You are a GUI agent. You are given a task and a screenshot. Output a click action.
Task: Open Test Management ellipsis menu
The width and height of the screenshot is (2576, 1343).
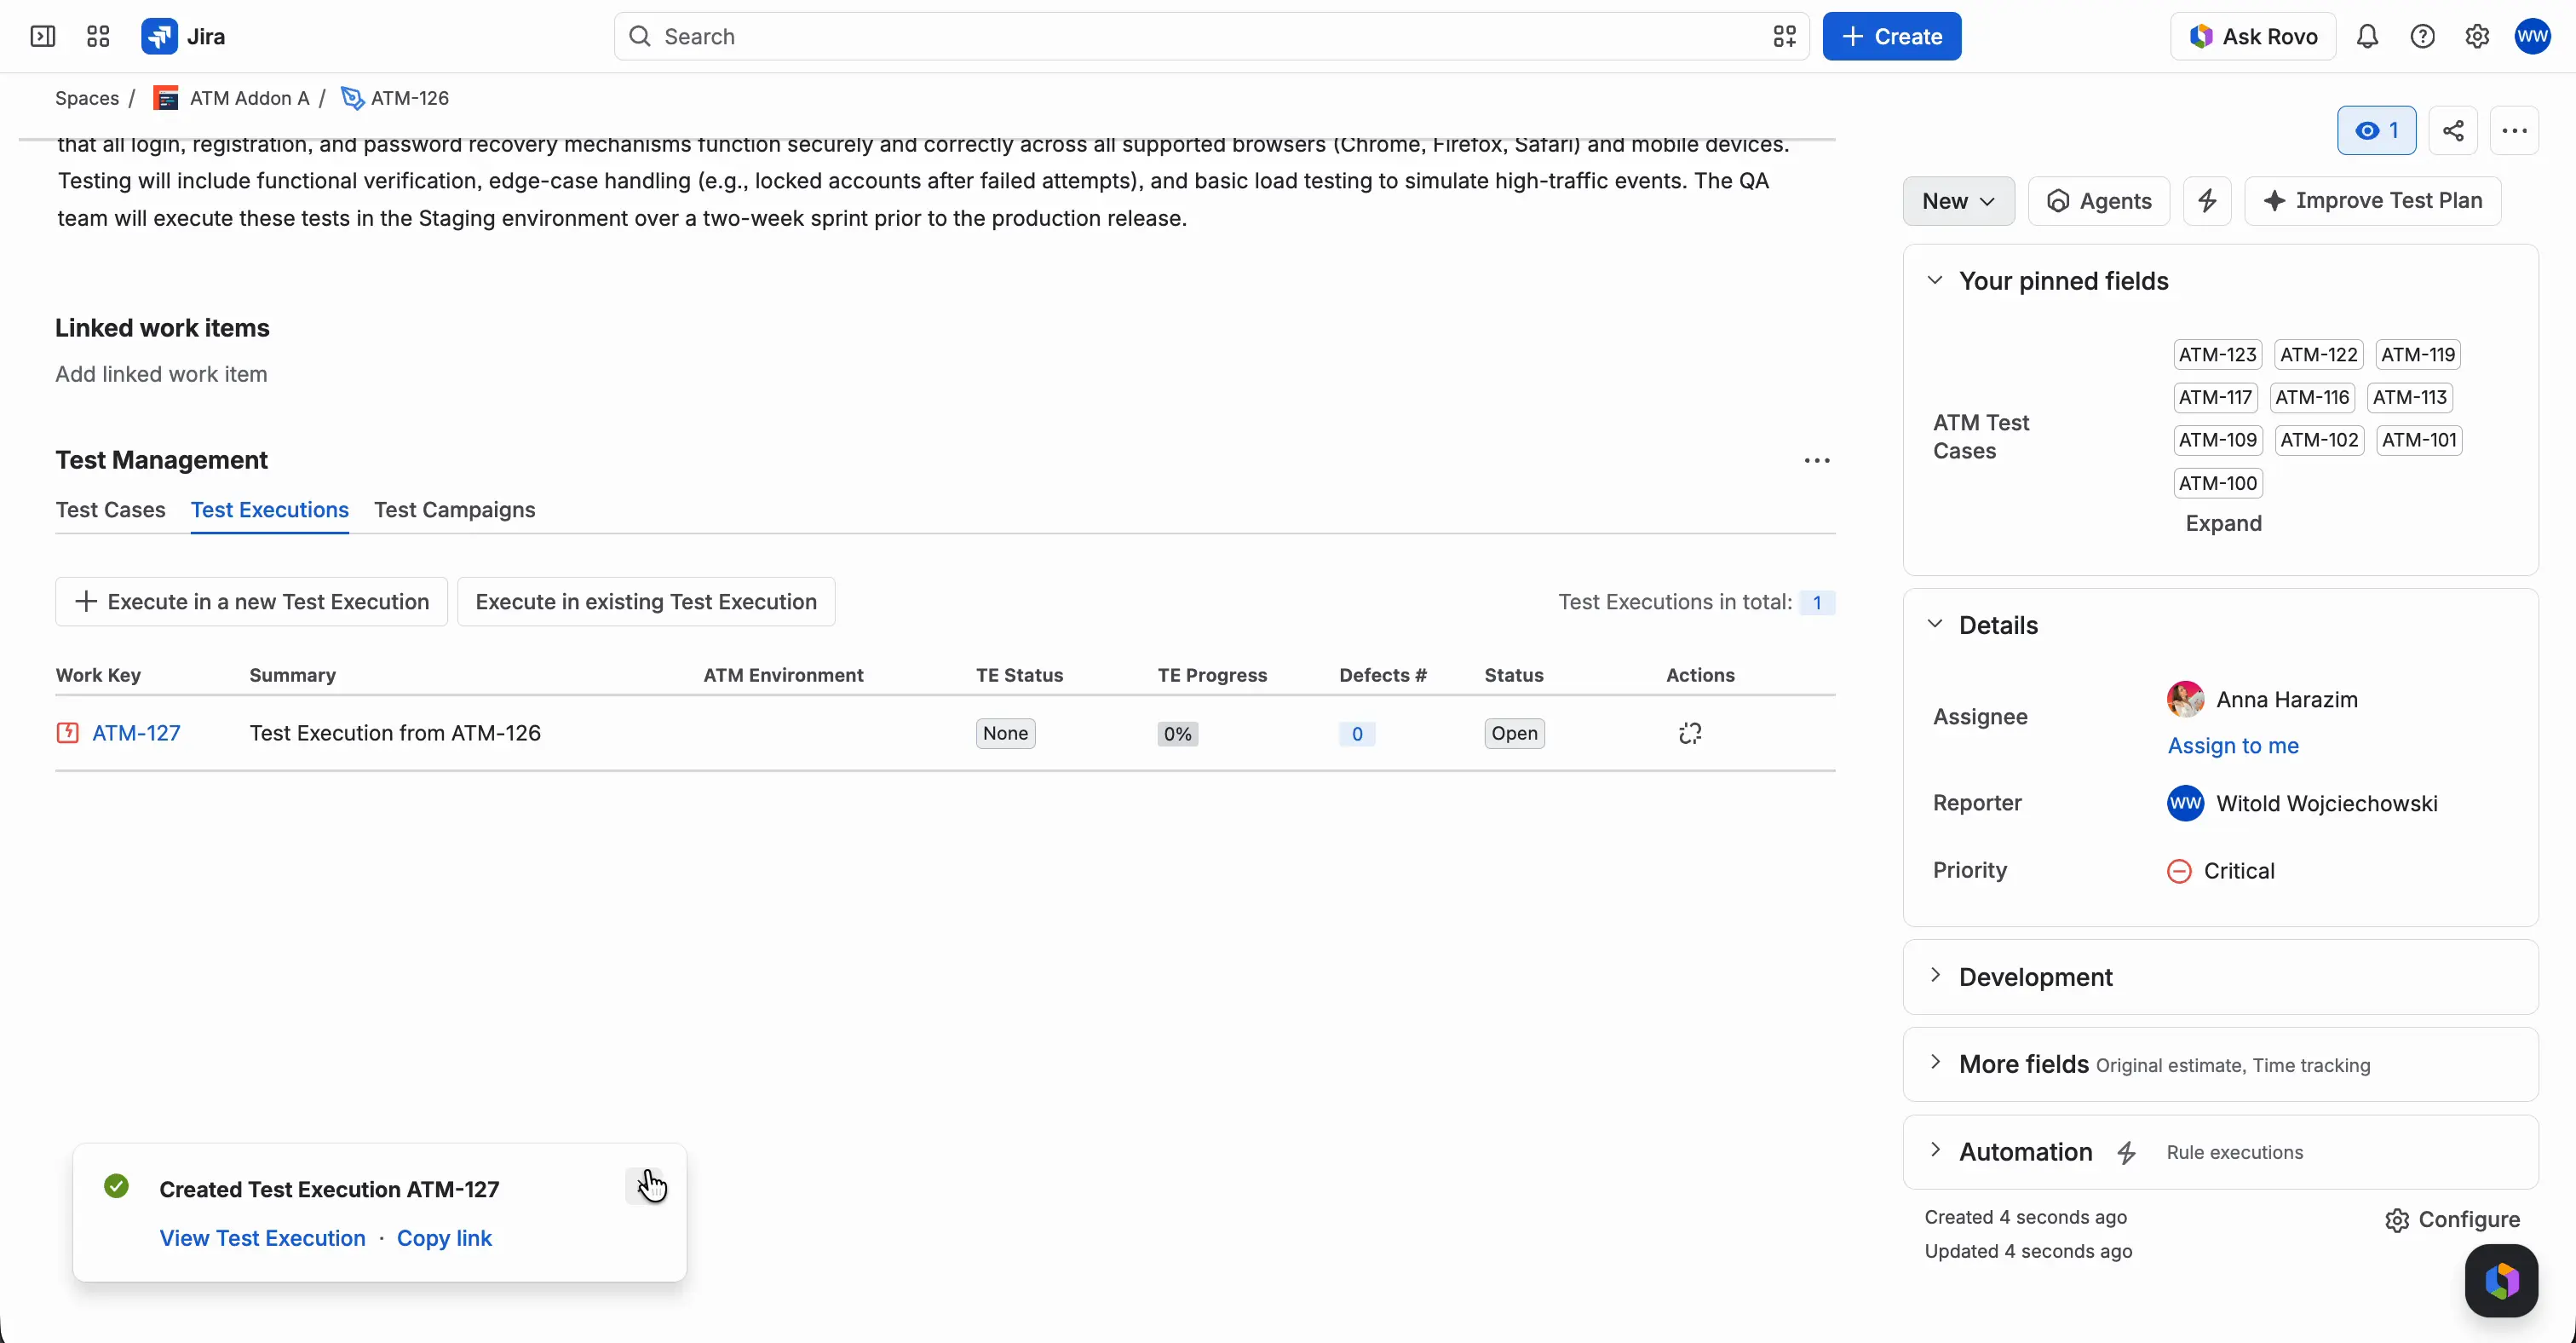(1817, 461)
